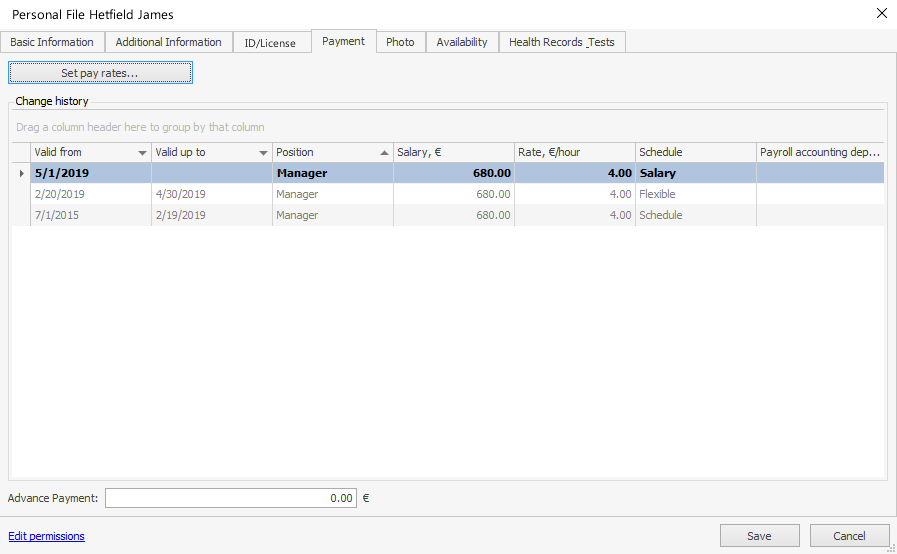Screen dimensions: 897x554
Task: Open the Valid up to column filter dropdown
Action: (x=263, y=153)
